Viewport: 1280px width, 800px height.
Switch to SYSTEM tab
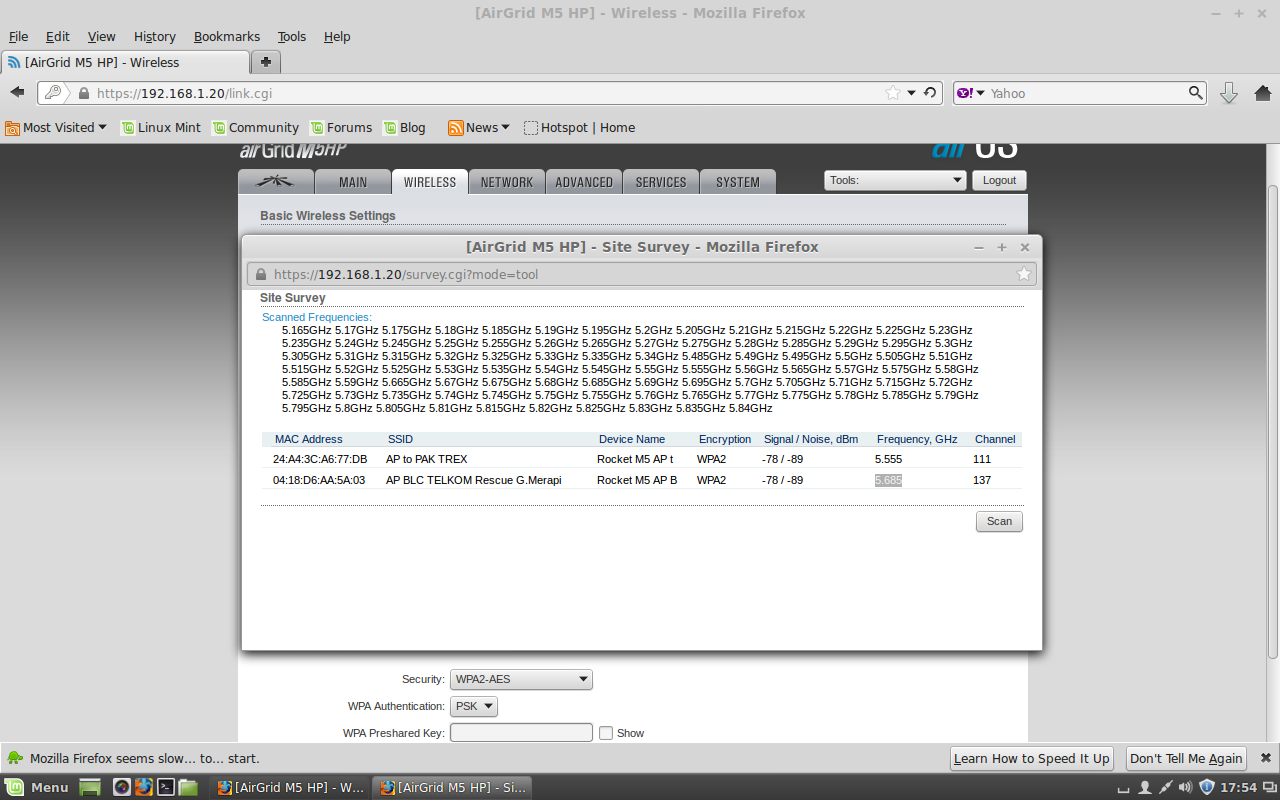click(x=738, y=182)
